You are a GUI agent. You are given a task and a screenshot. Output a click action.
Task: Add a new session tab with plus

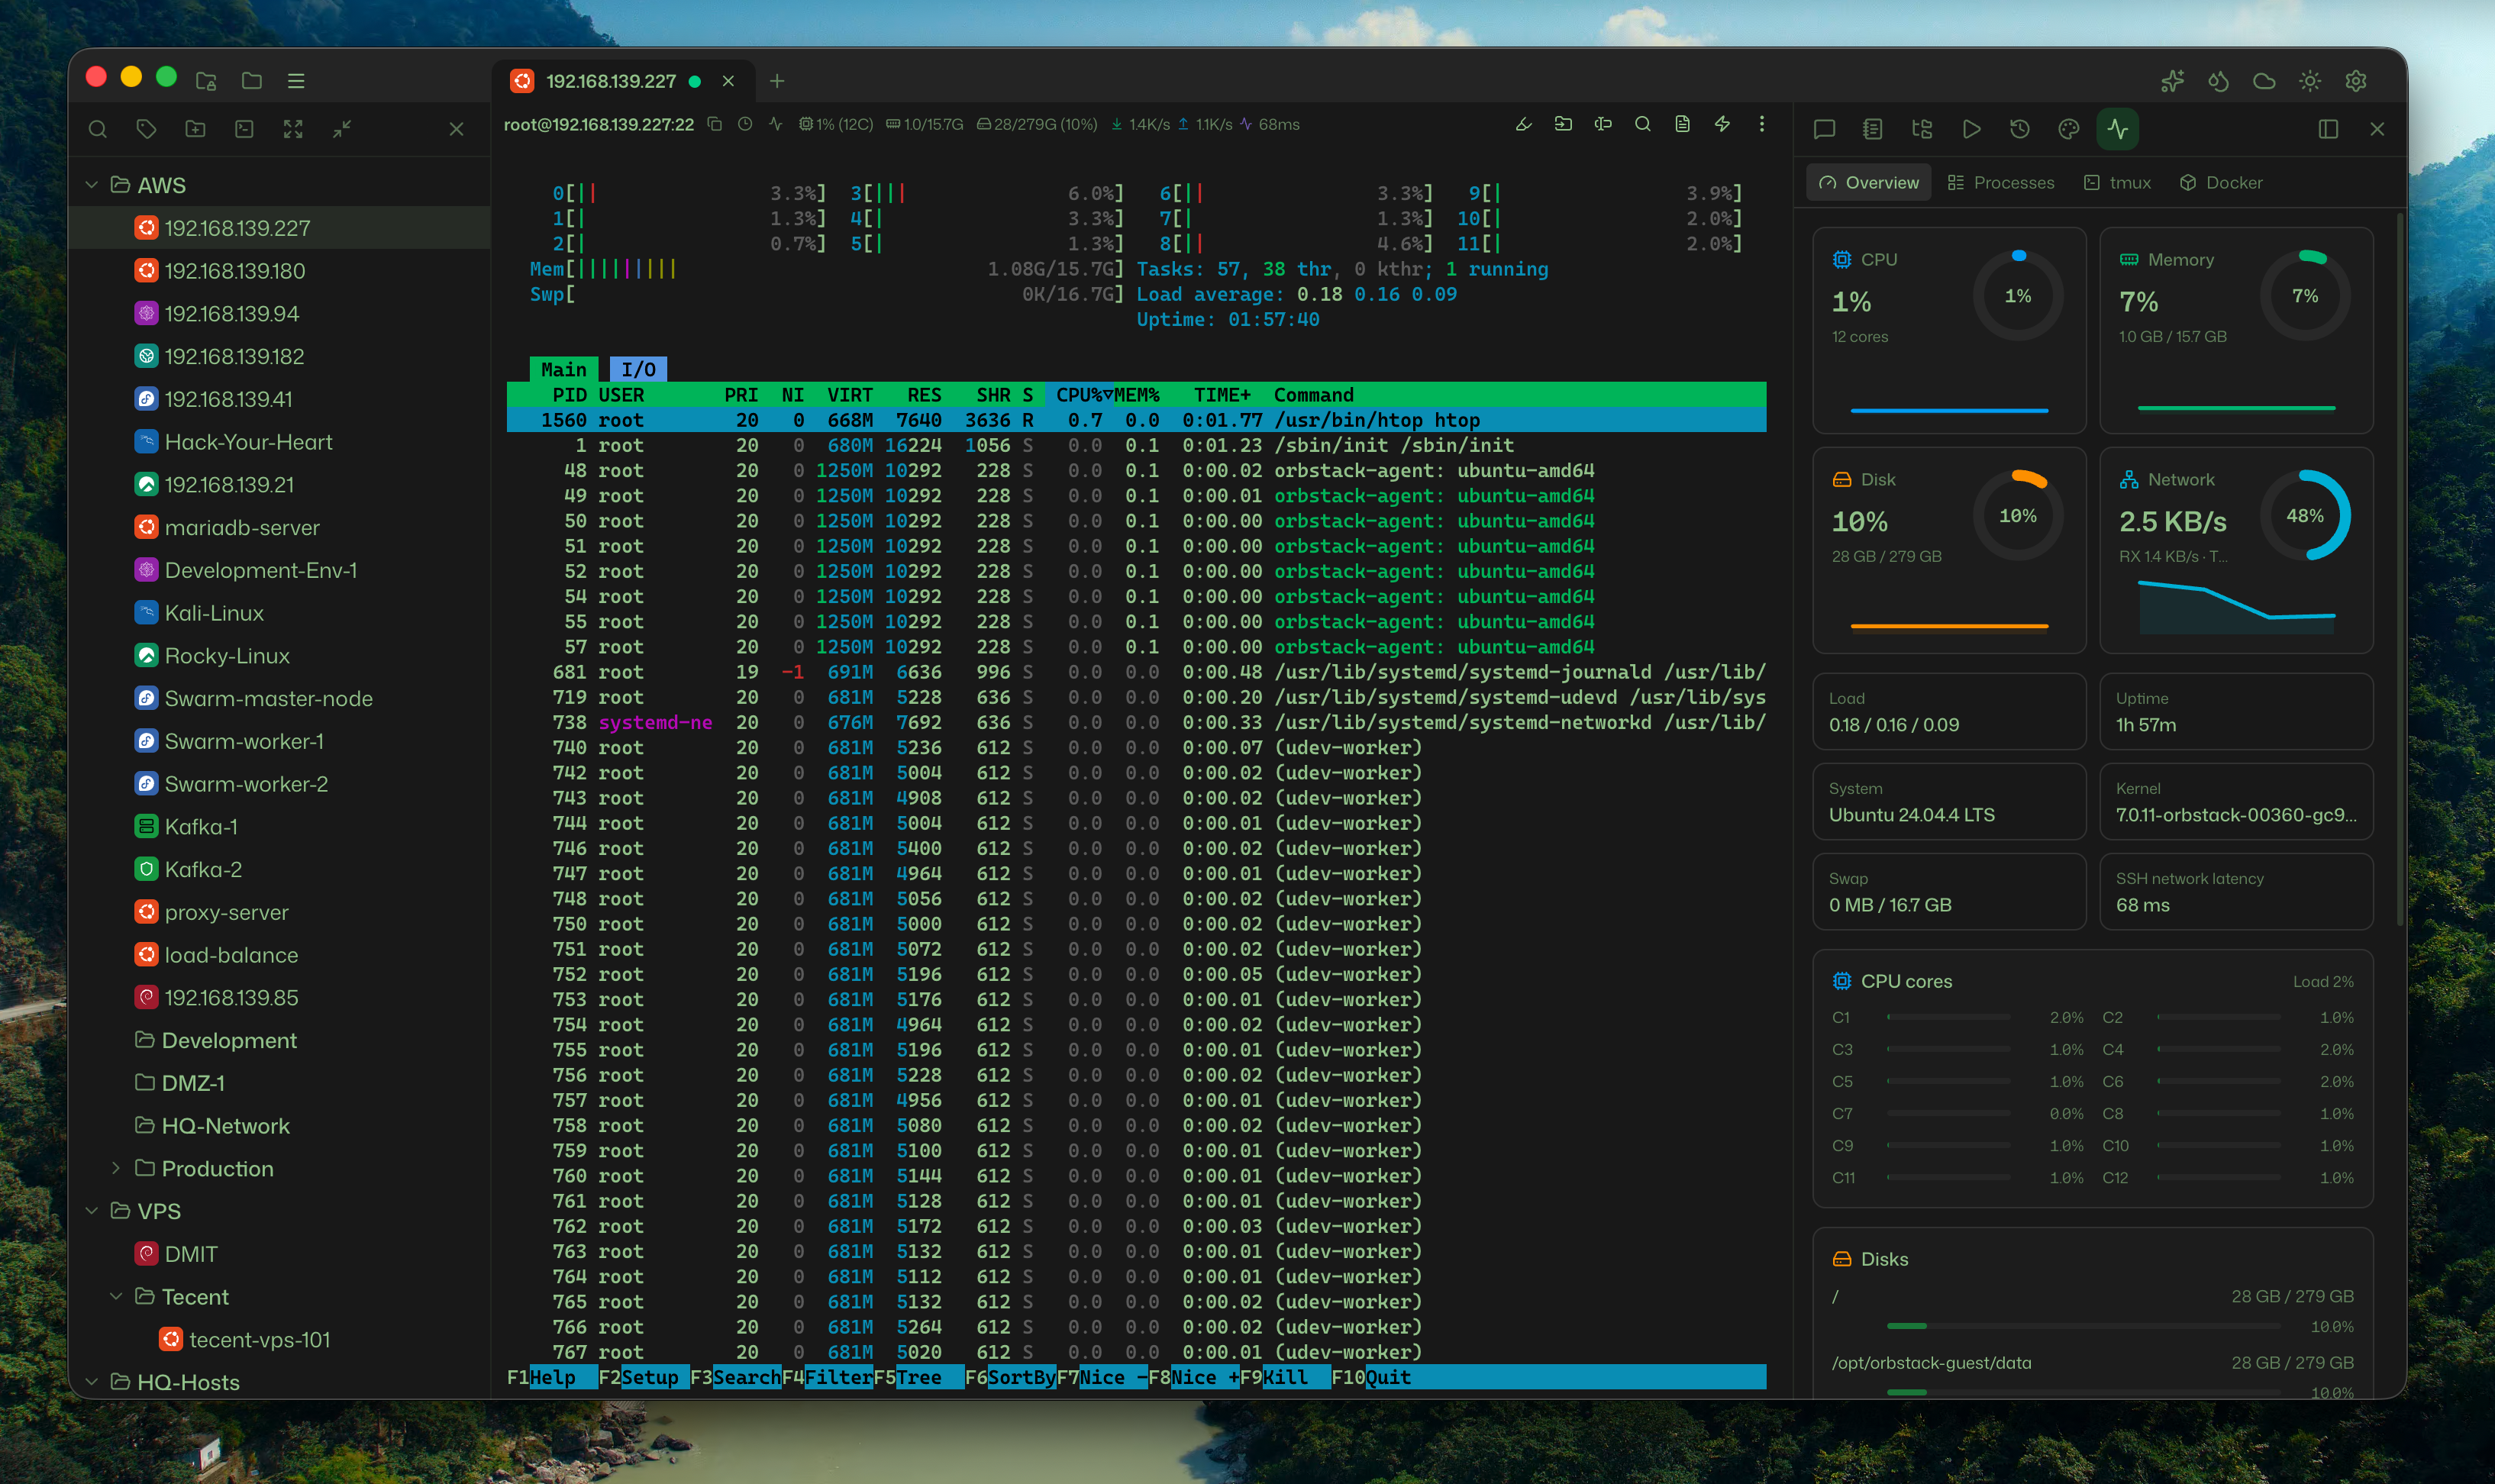(x=777, y=81)
